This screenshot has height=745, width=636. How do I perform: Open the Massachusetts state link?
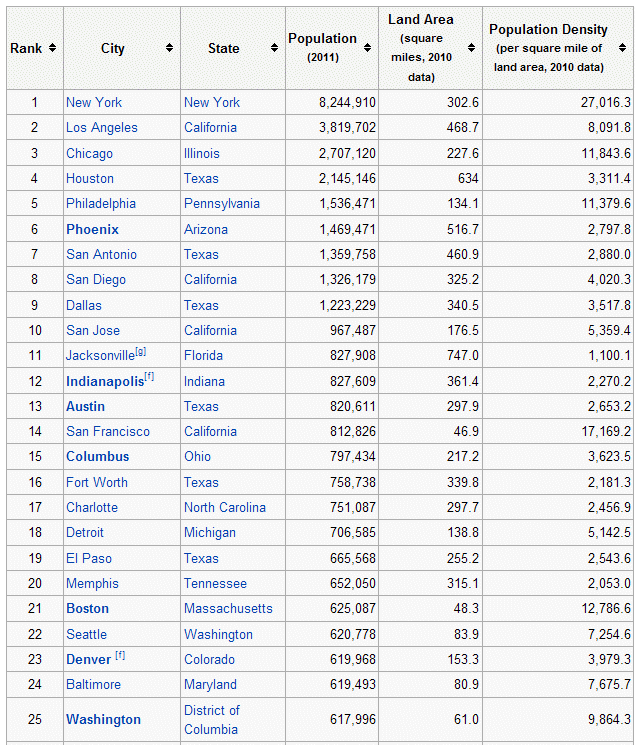coord(228,609)
